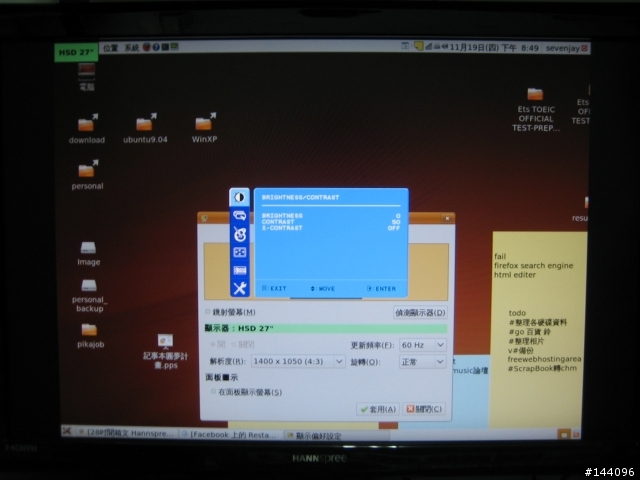
Task: Switch to the 顯示偏好設定 taskbar window
Action: [x=336, y=436]
